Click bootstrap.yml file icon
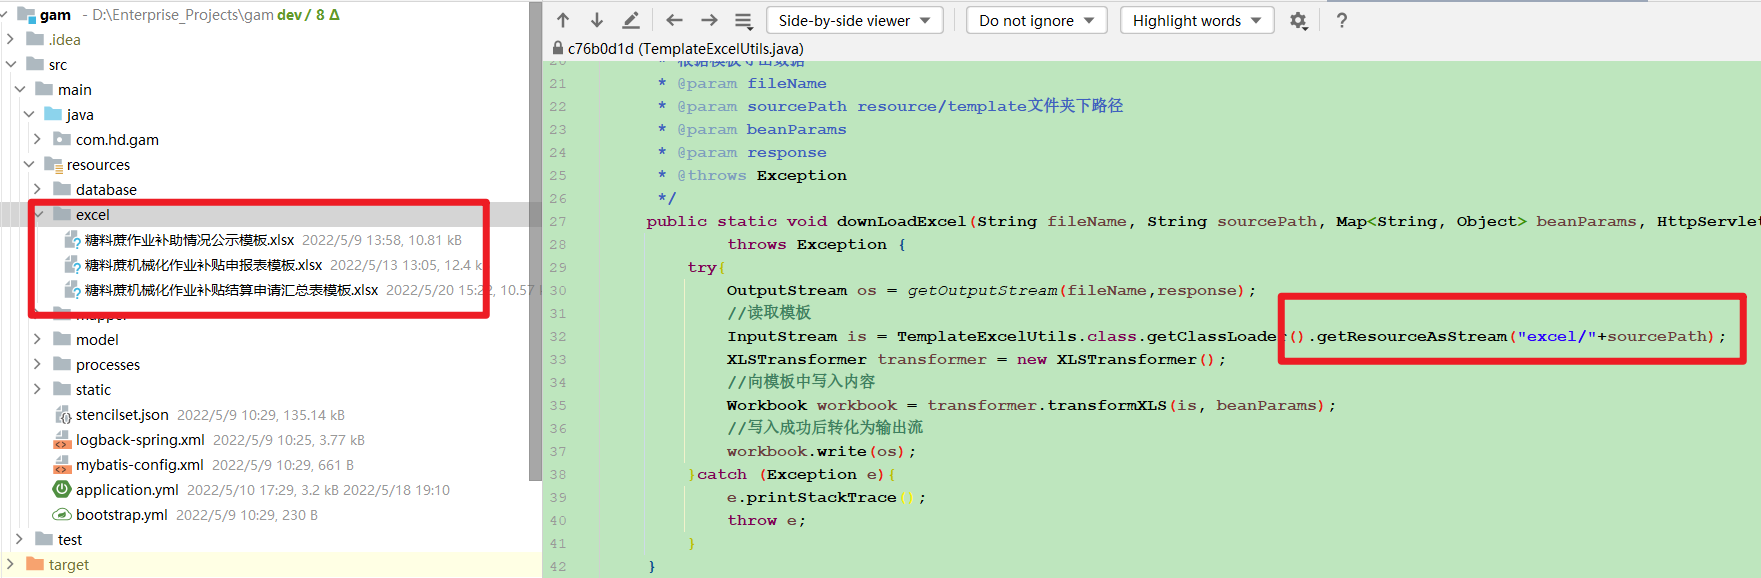1761x578 pixels. [x=61, y=514]
